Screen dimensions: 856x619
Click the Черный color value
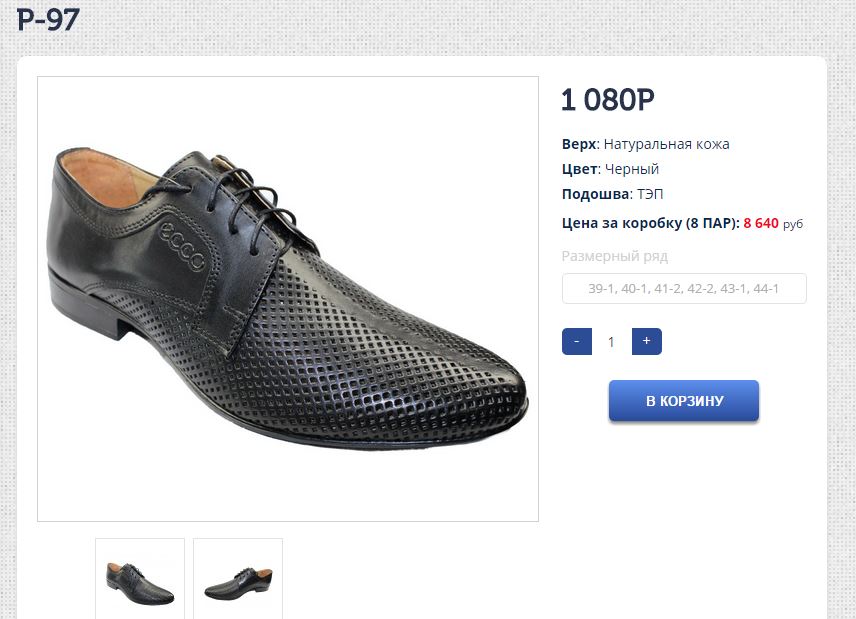point(632,169)
